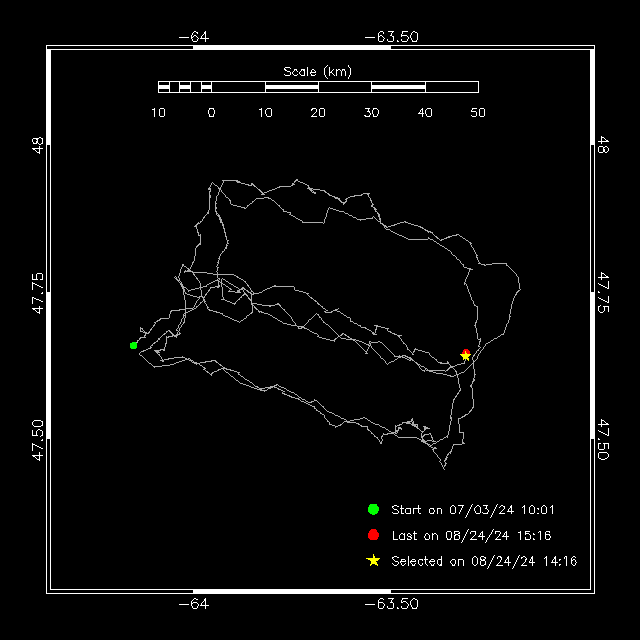This screenshot has height=640, width=640.
Task: Click the yellow star in the legend
Action: [373, 560]
